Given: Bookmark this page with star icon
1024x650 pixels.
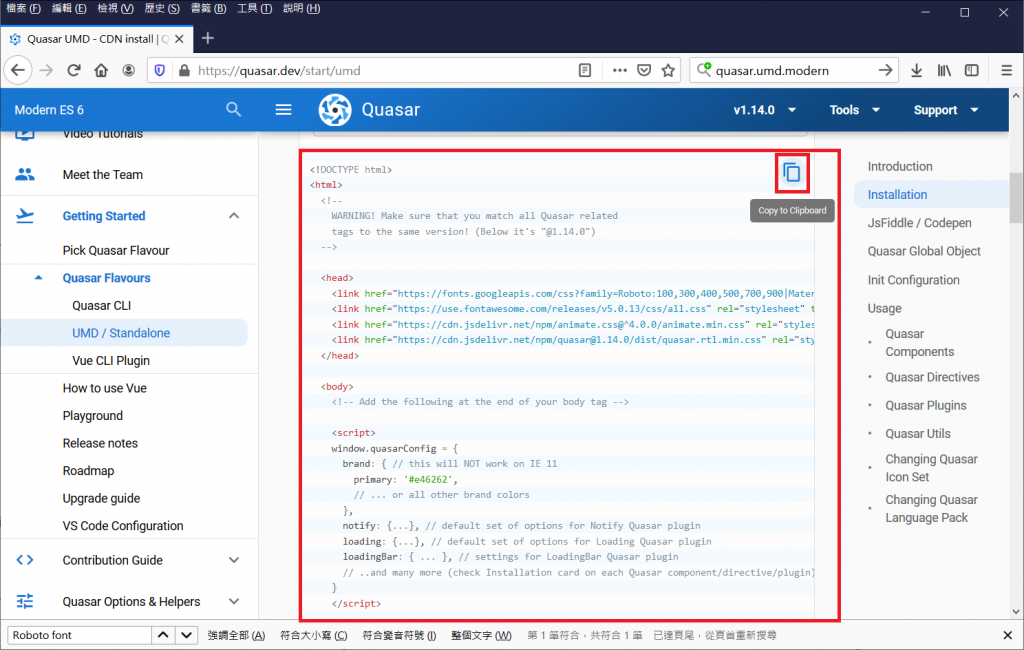Looking at the screenshot, I should tap(668, 71).
